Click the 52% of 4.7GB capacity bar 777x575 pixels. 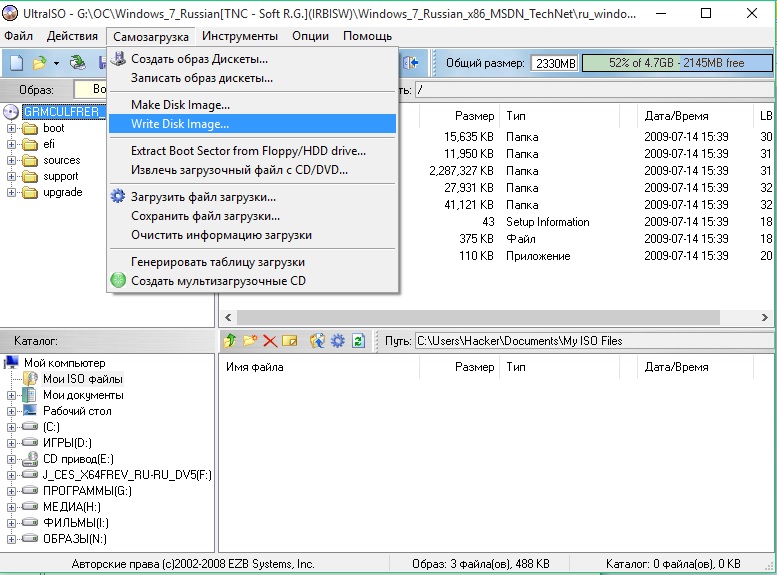pos(677,63)
